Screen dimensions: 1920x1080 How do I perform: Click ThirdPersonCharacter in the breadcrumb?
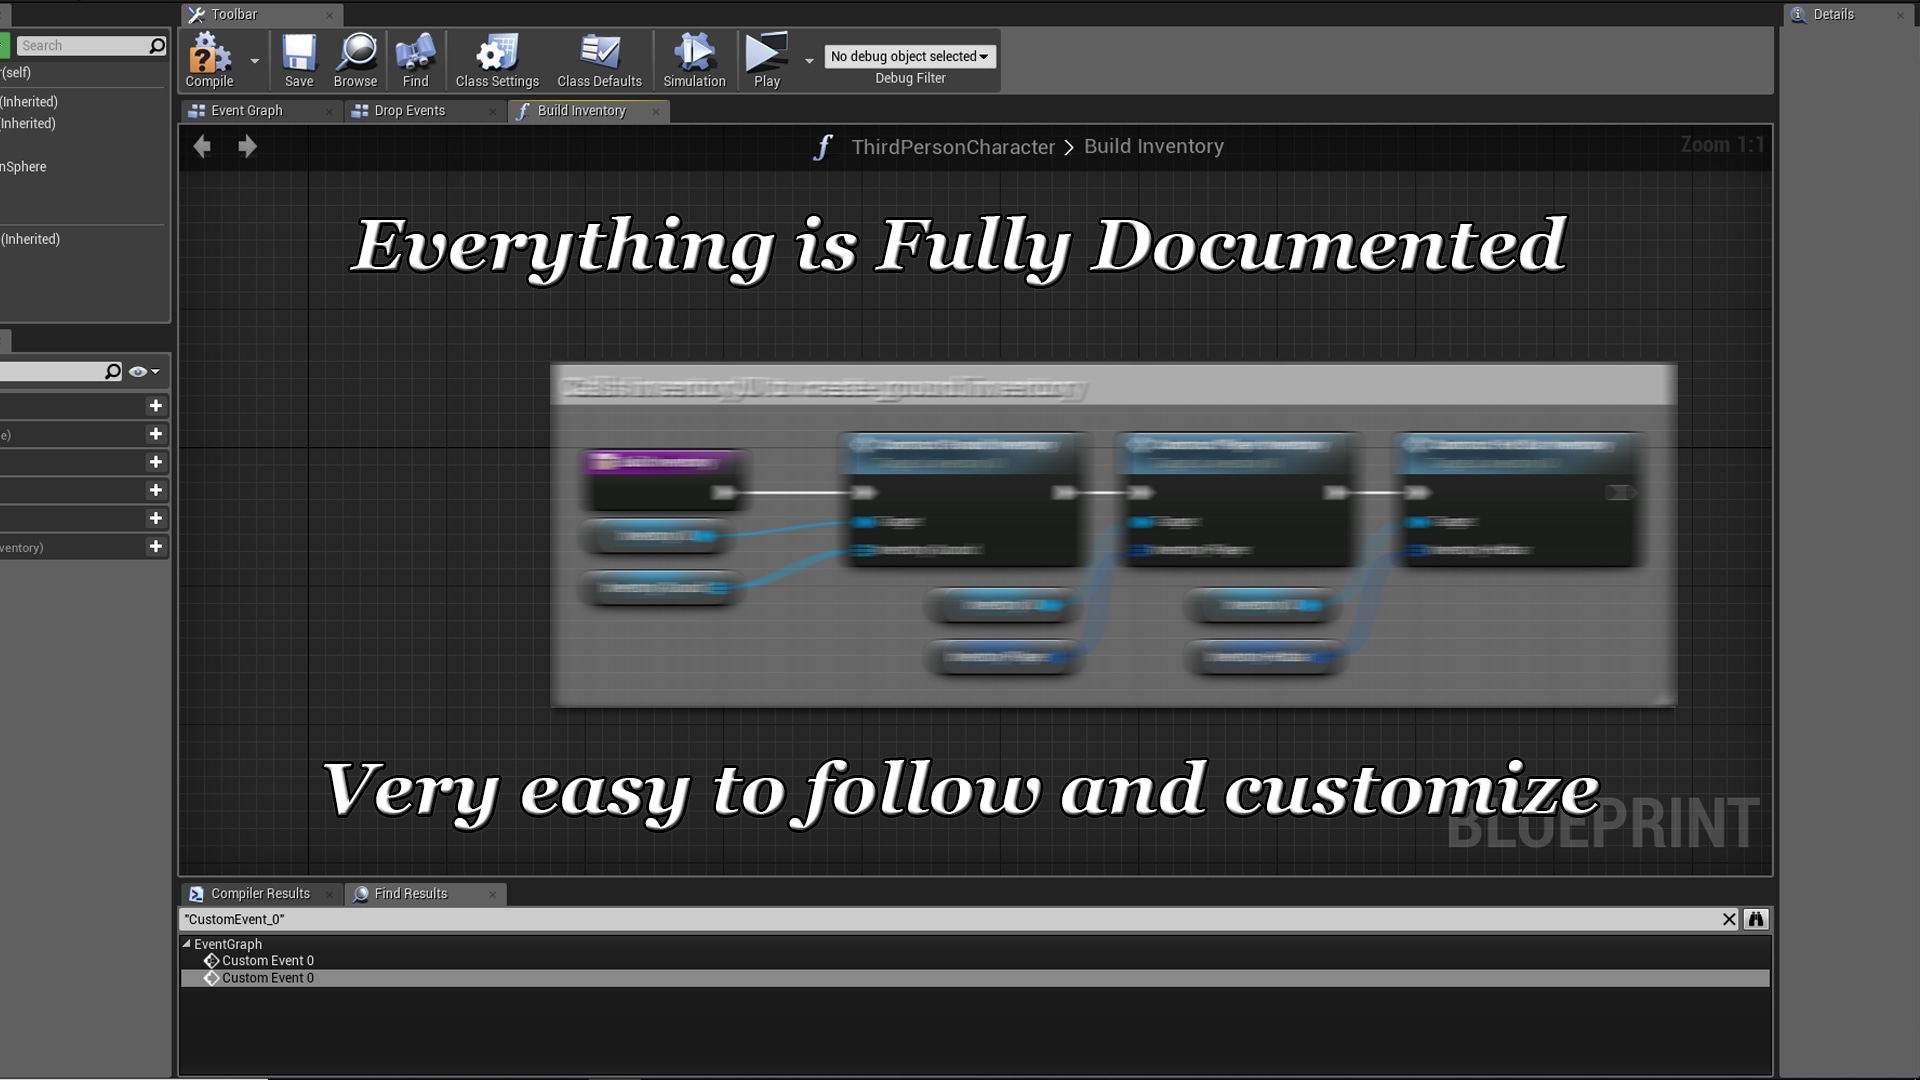pyautogui.click(x=953, y=146)
